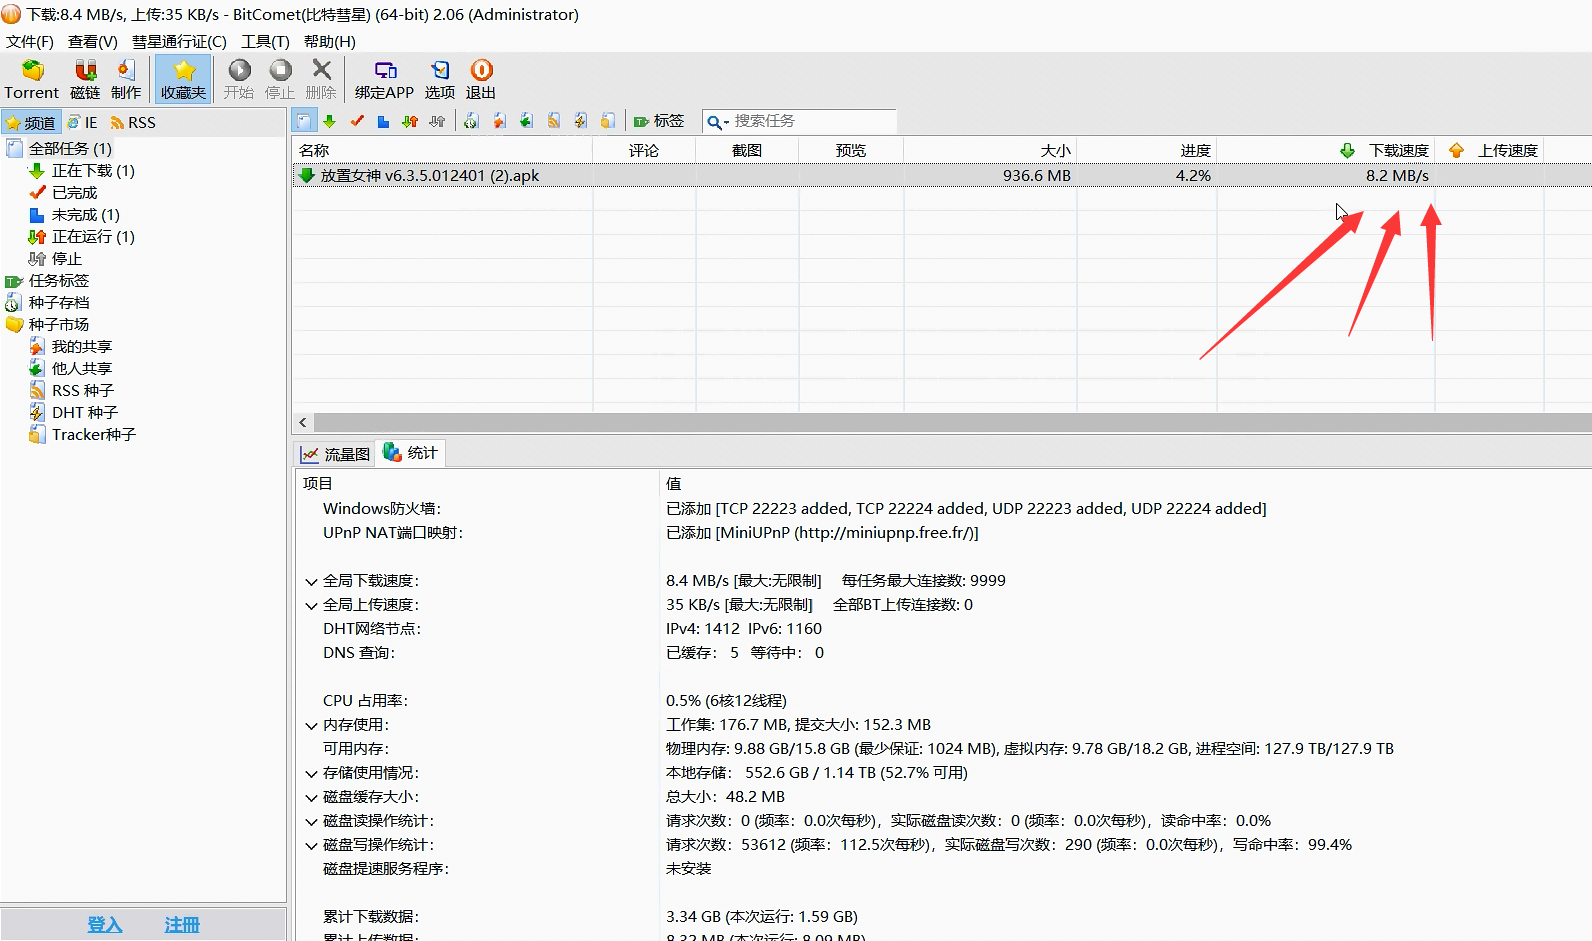Click the others-shares filter icon
The image size is (1592, 941).
coord(526,121)
